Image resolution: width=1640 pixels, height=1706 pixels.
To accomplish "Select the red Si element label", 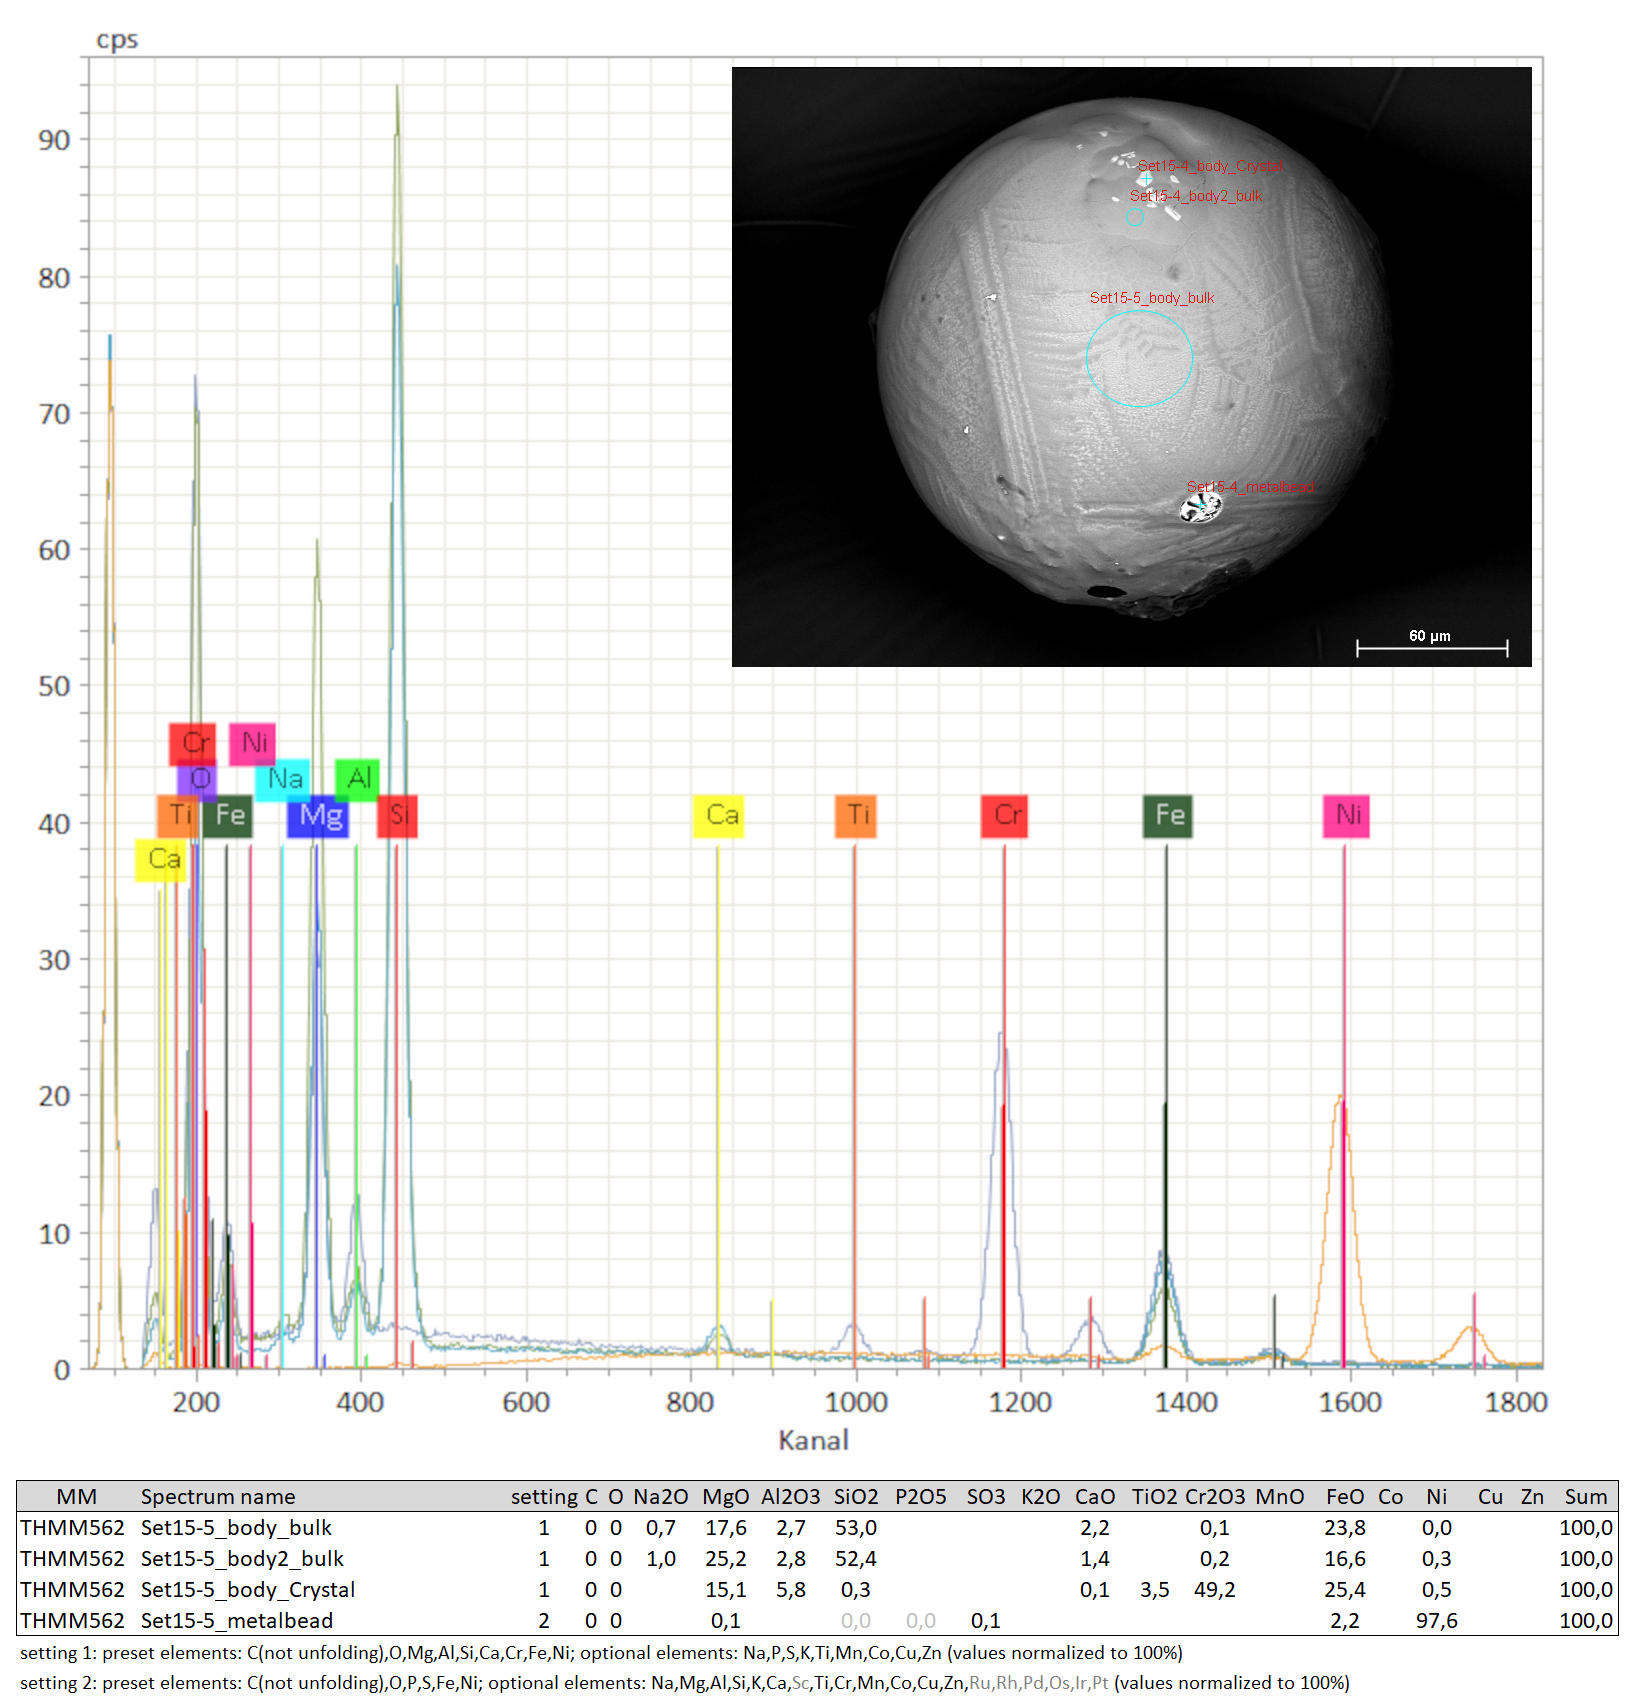I will tap(397, 815).
